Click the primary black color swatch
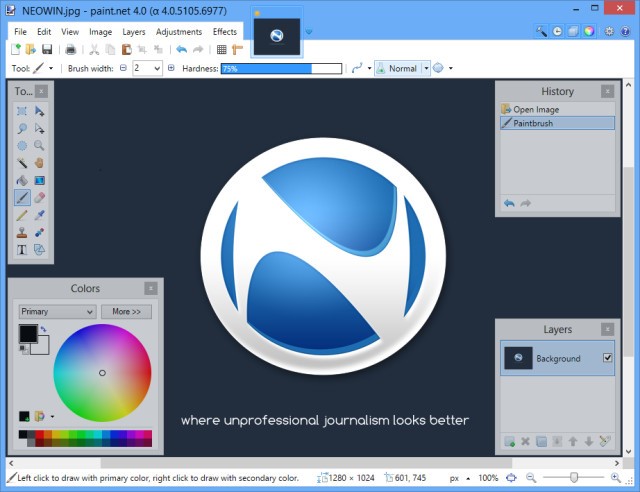 [x=28, y=334]
